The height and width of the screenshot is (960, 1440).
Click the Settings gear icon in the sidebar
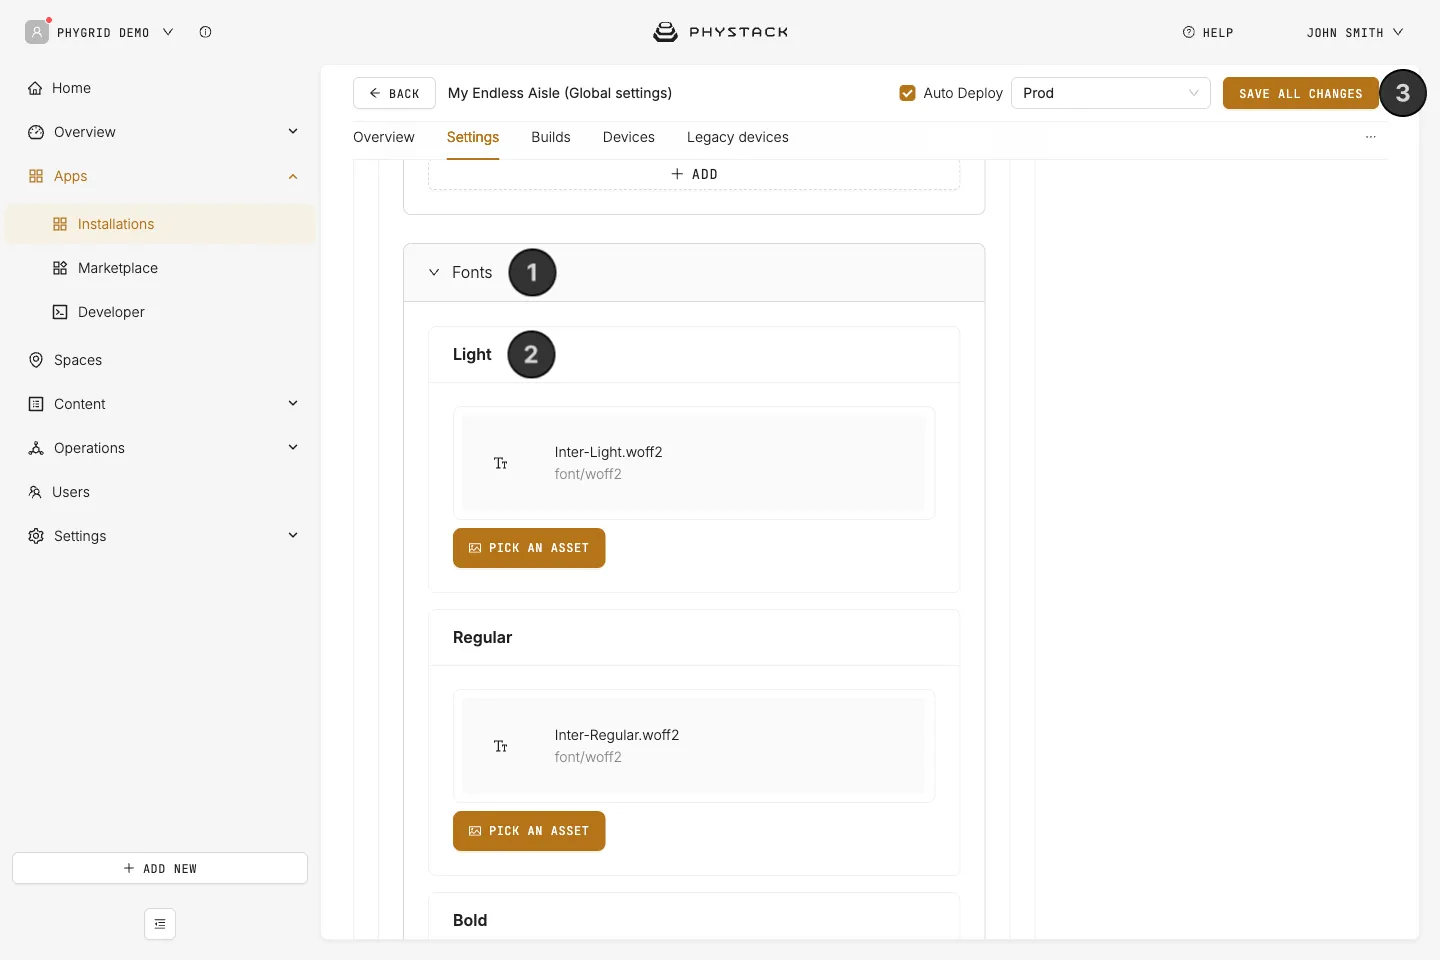[36, 536]
